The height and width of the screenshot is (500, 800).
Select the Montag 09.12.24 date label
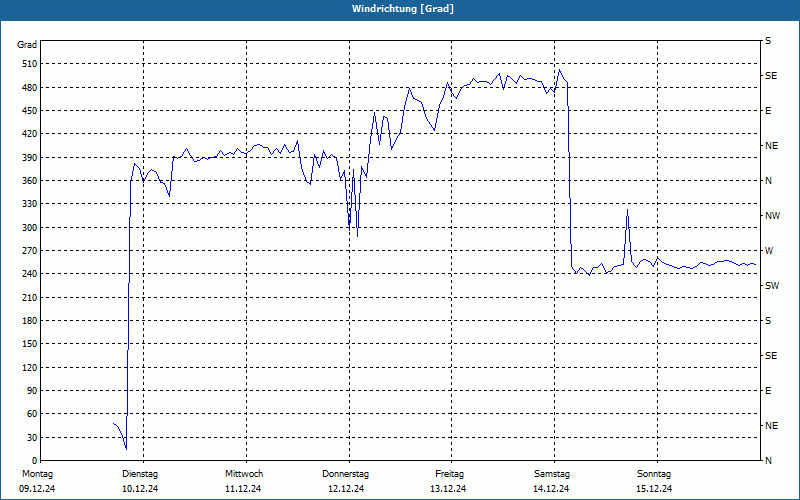coord(37,481)
